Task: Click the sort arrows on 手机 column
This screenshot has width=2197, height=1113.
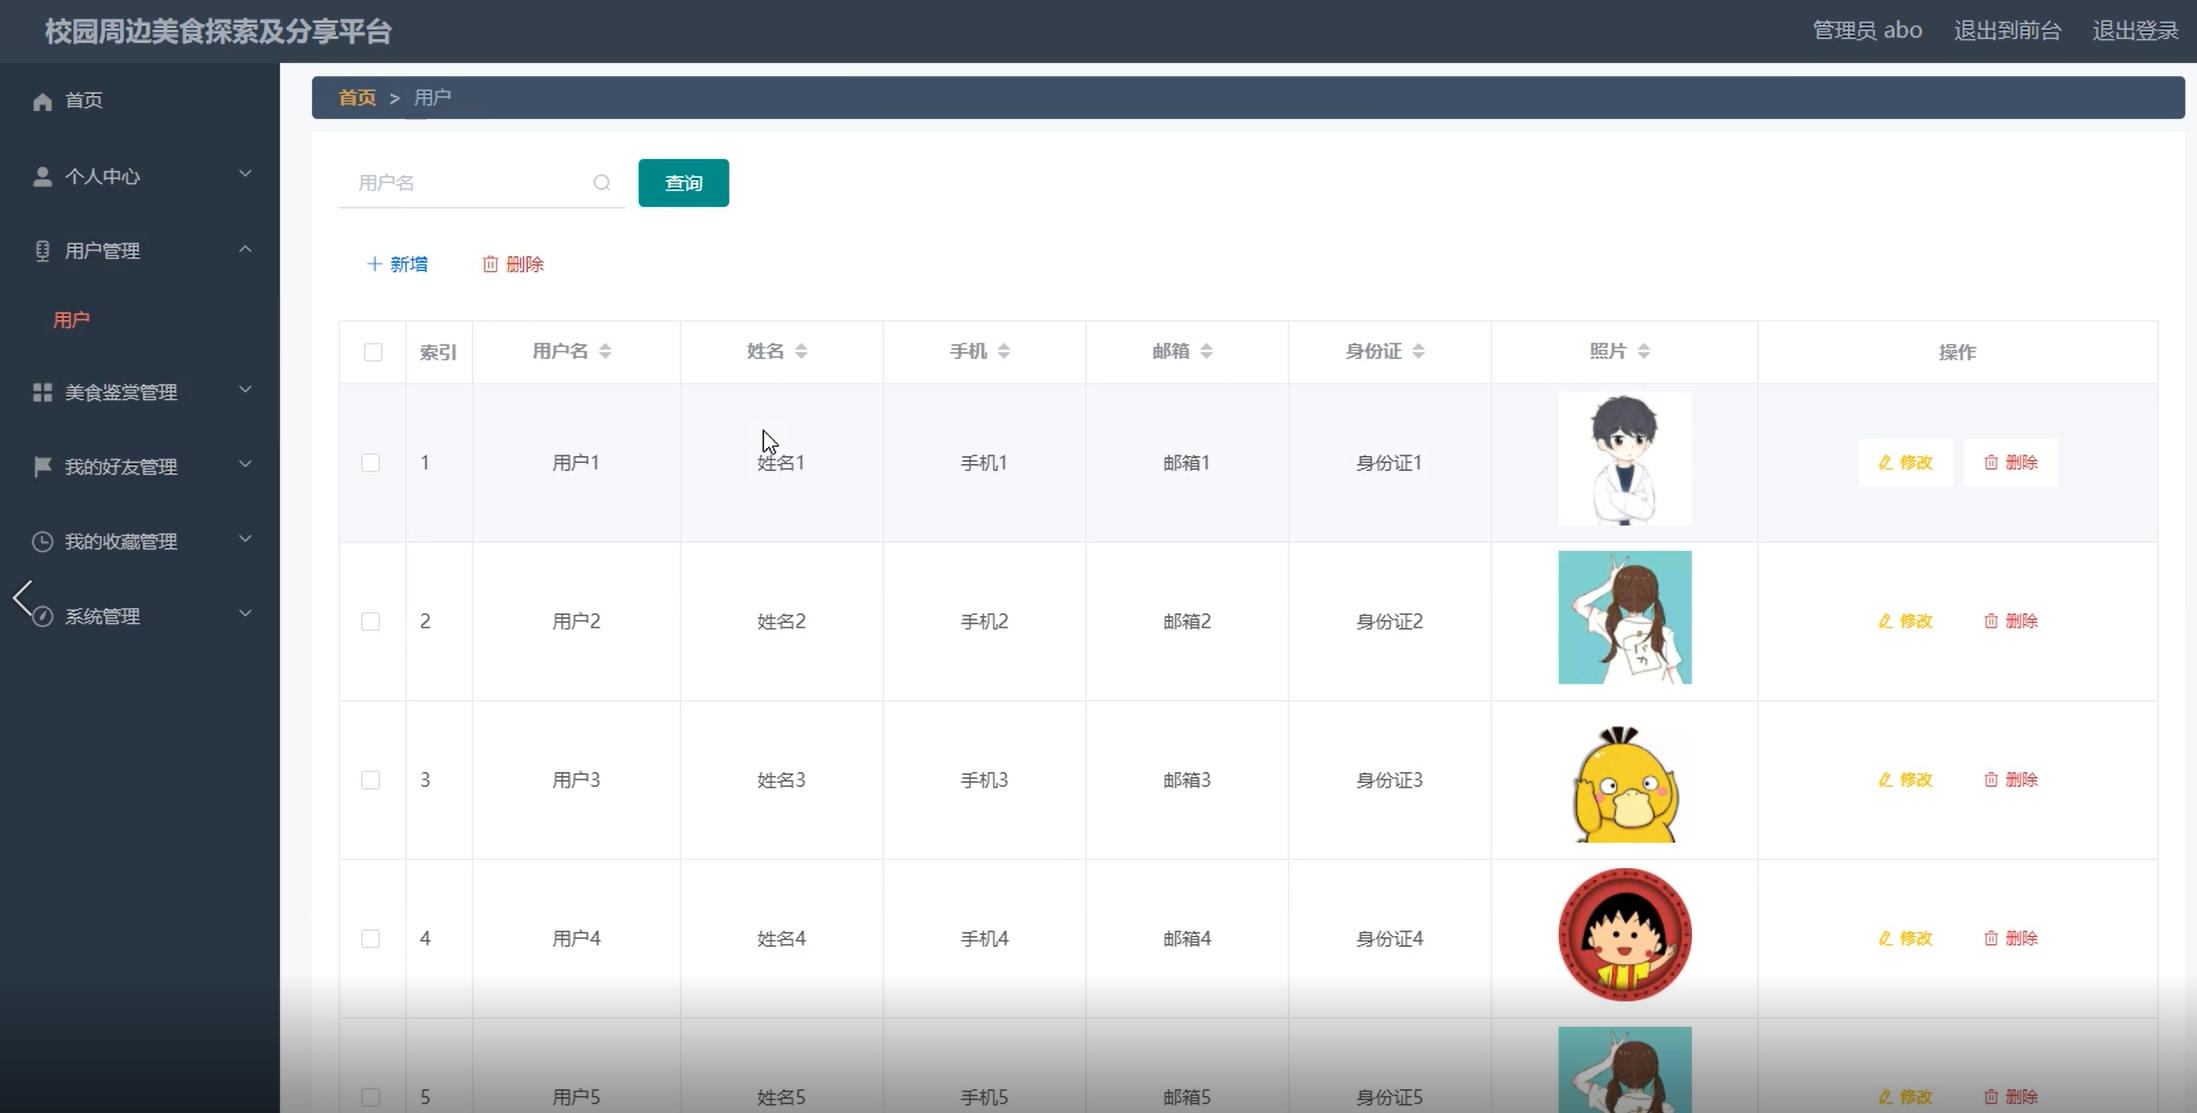Action: [1004, 351]
